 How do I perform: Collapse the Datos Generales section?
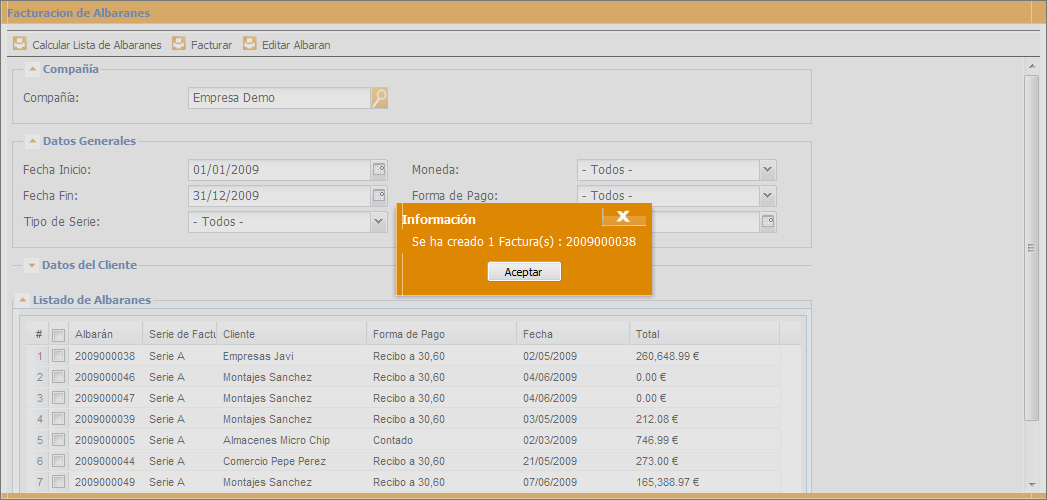click(32, 141)
